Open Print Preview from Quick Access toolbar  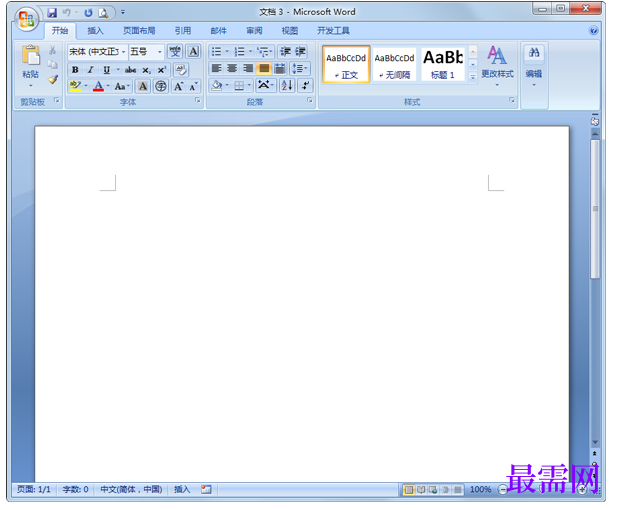pos(103,13)
